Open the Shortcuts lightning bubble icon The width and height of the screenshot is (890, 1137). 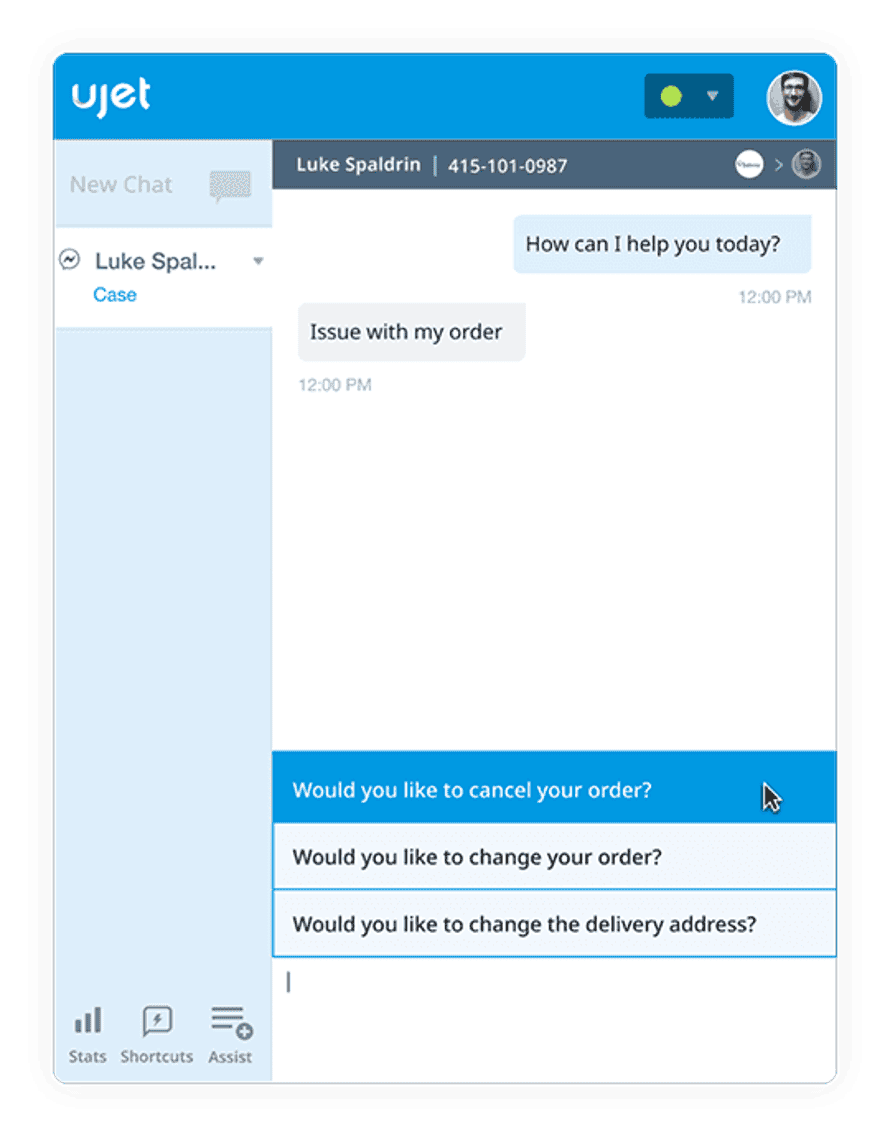(157, 1021)
